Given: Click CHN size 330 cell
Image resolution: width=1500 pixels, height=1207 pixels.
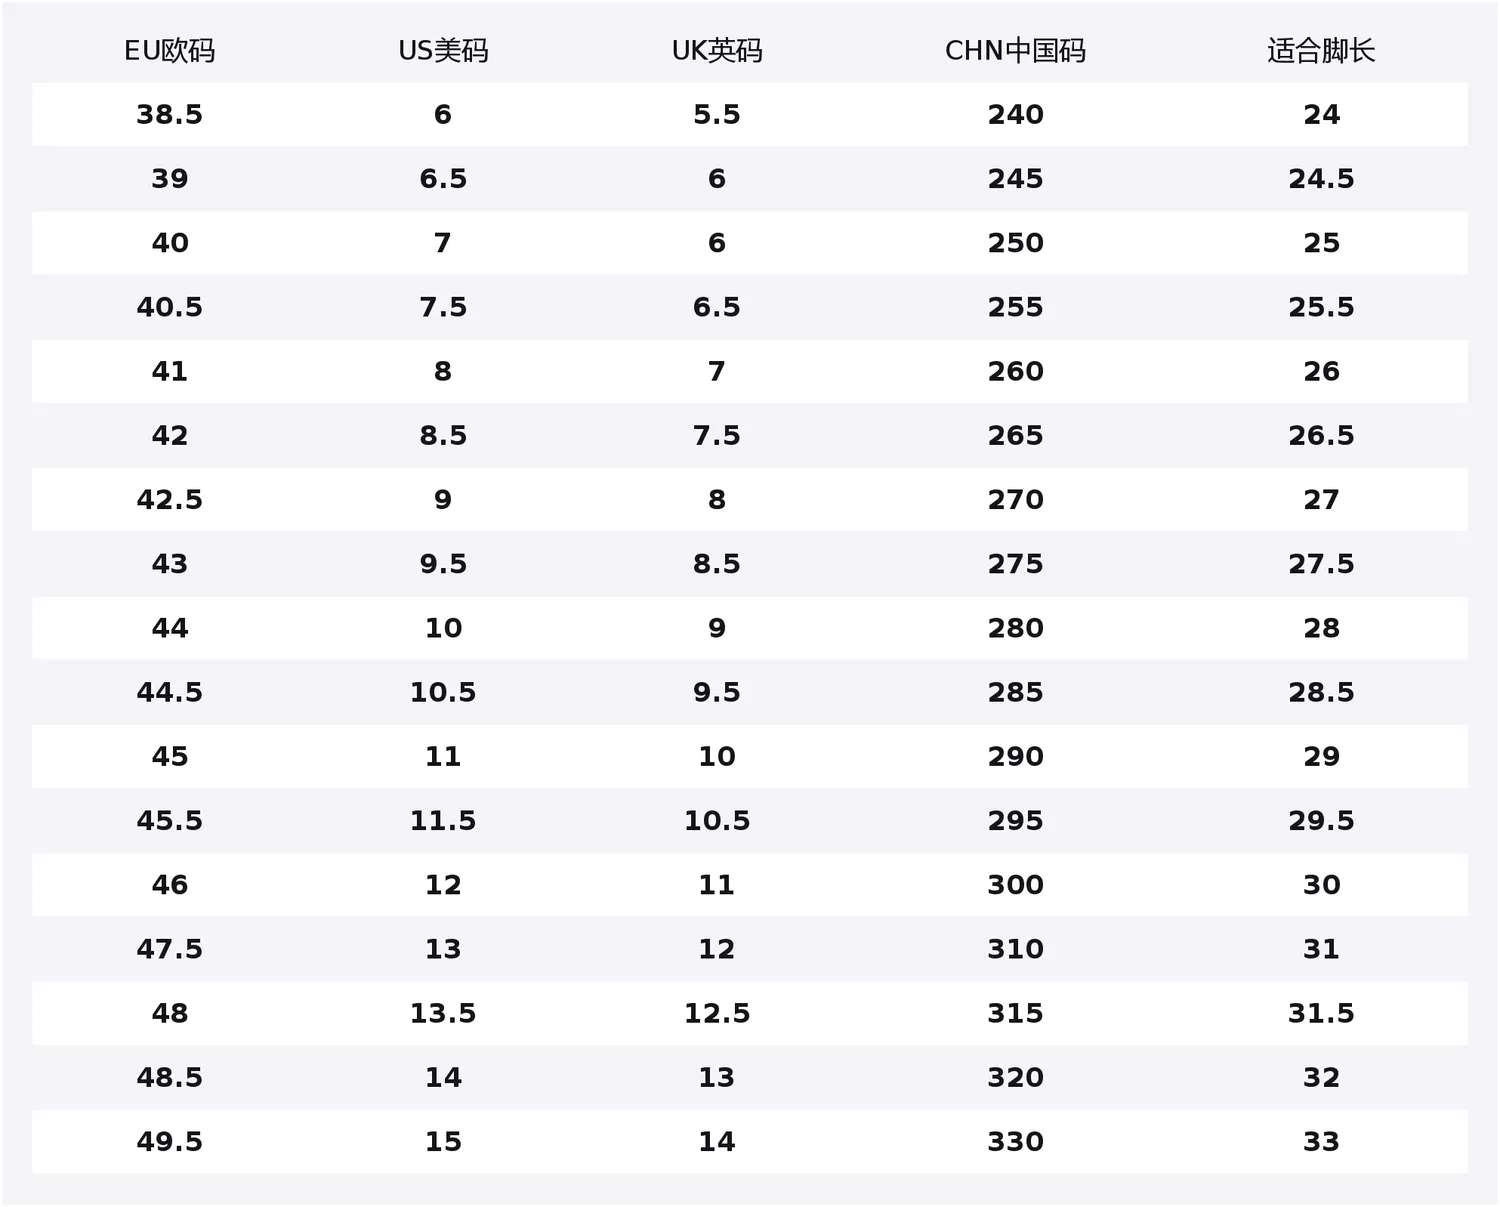Looking at the screenshot, I should 1015,1142.
